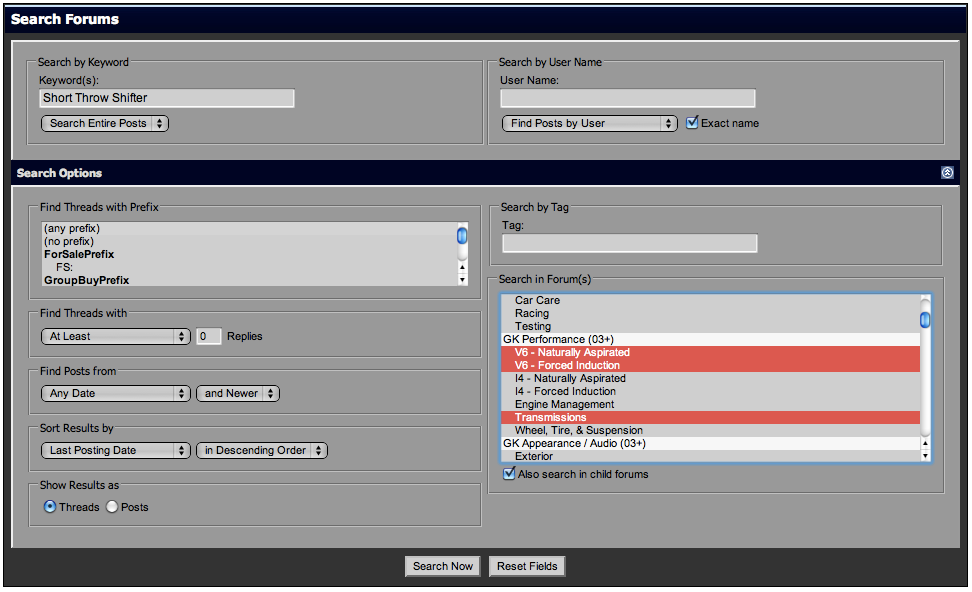Click the Reset Fields button
Image resolution: width=972 pixels, height=592 pixels.
[x=527, y=566]
